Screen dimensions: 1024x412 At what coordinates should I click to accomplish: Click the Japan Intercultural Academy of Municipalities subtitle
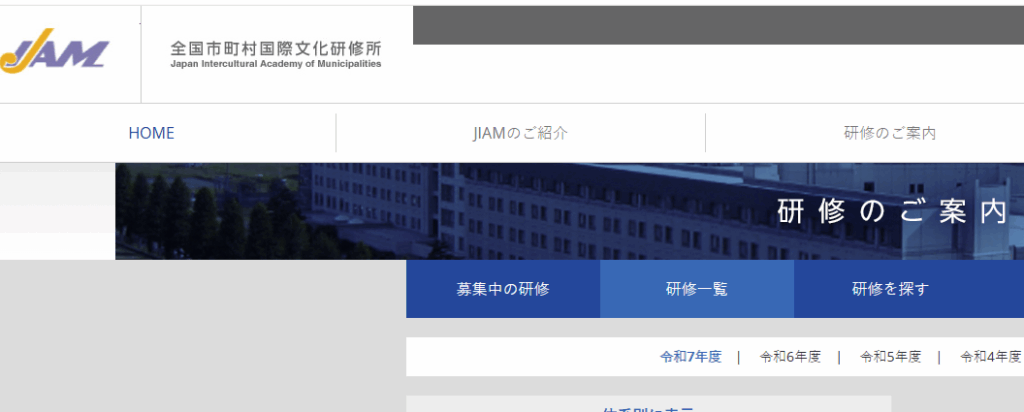coord(275,64)
